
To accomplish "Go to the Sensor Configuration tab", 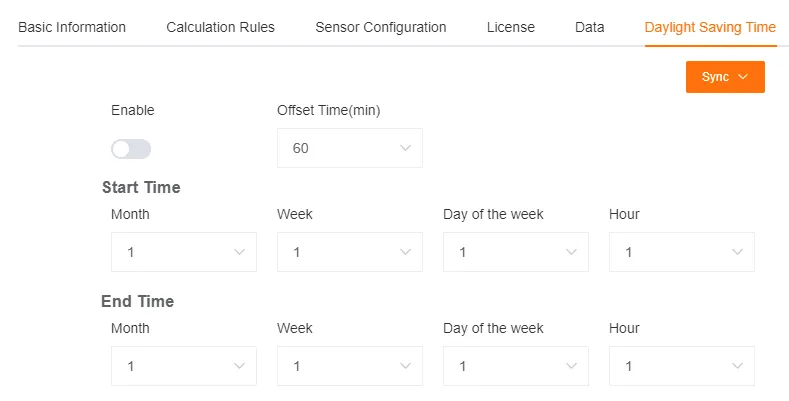I will (380, 27).
